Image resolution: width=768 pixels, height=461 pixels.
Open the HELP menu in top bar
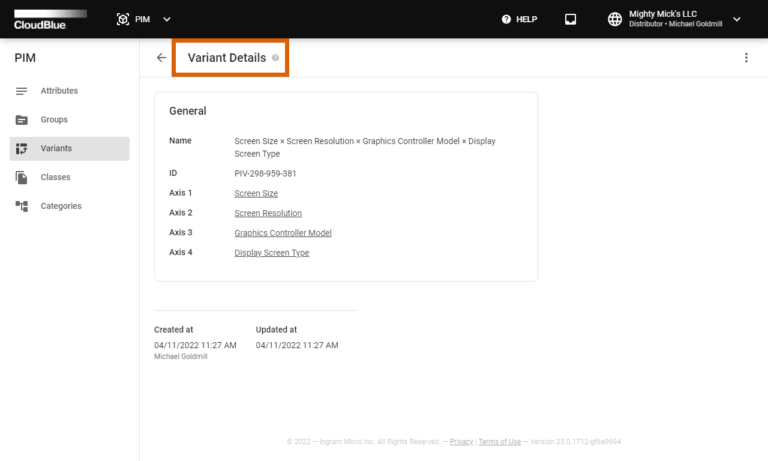(x=520, y=19)
